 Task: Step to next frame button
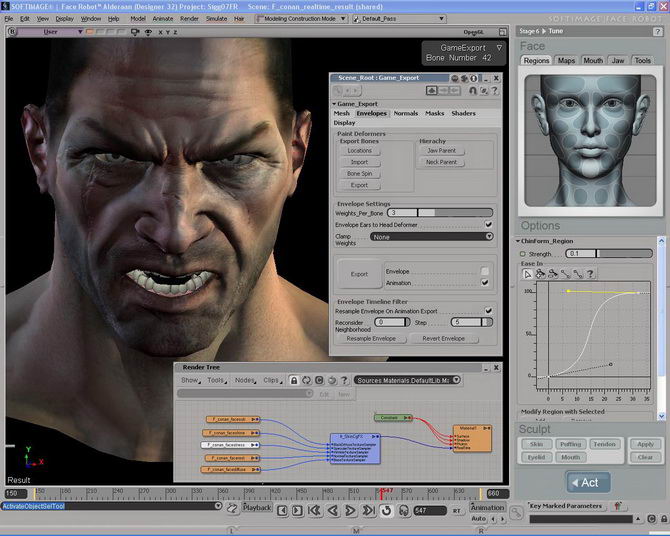[297, 510]
